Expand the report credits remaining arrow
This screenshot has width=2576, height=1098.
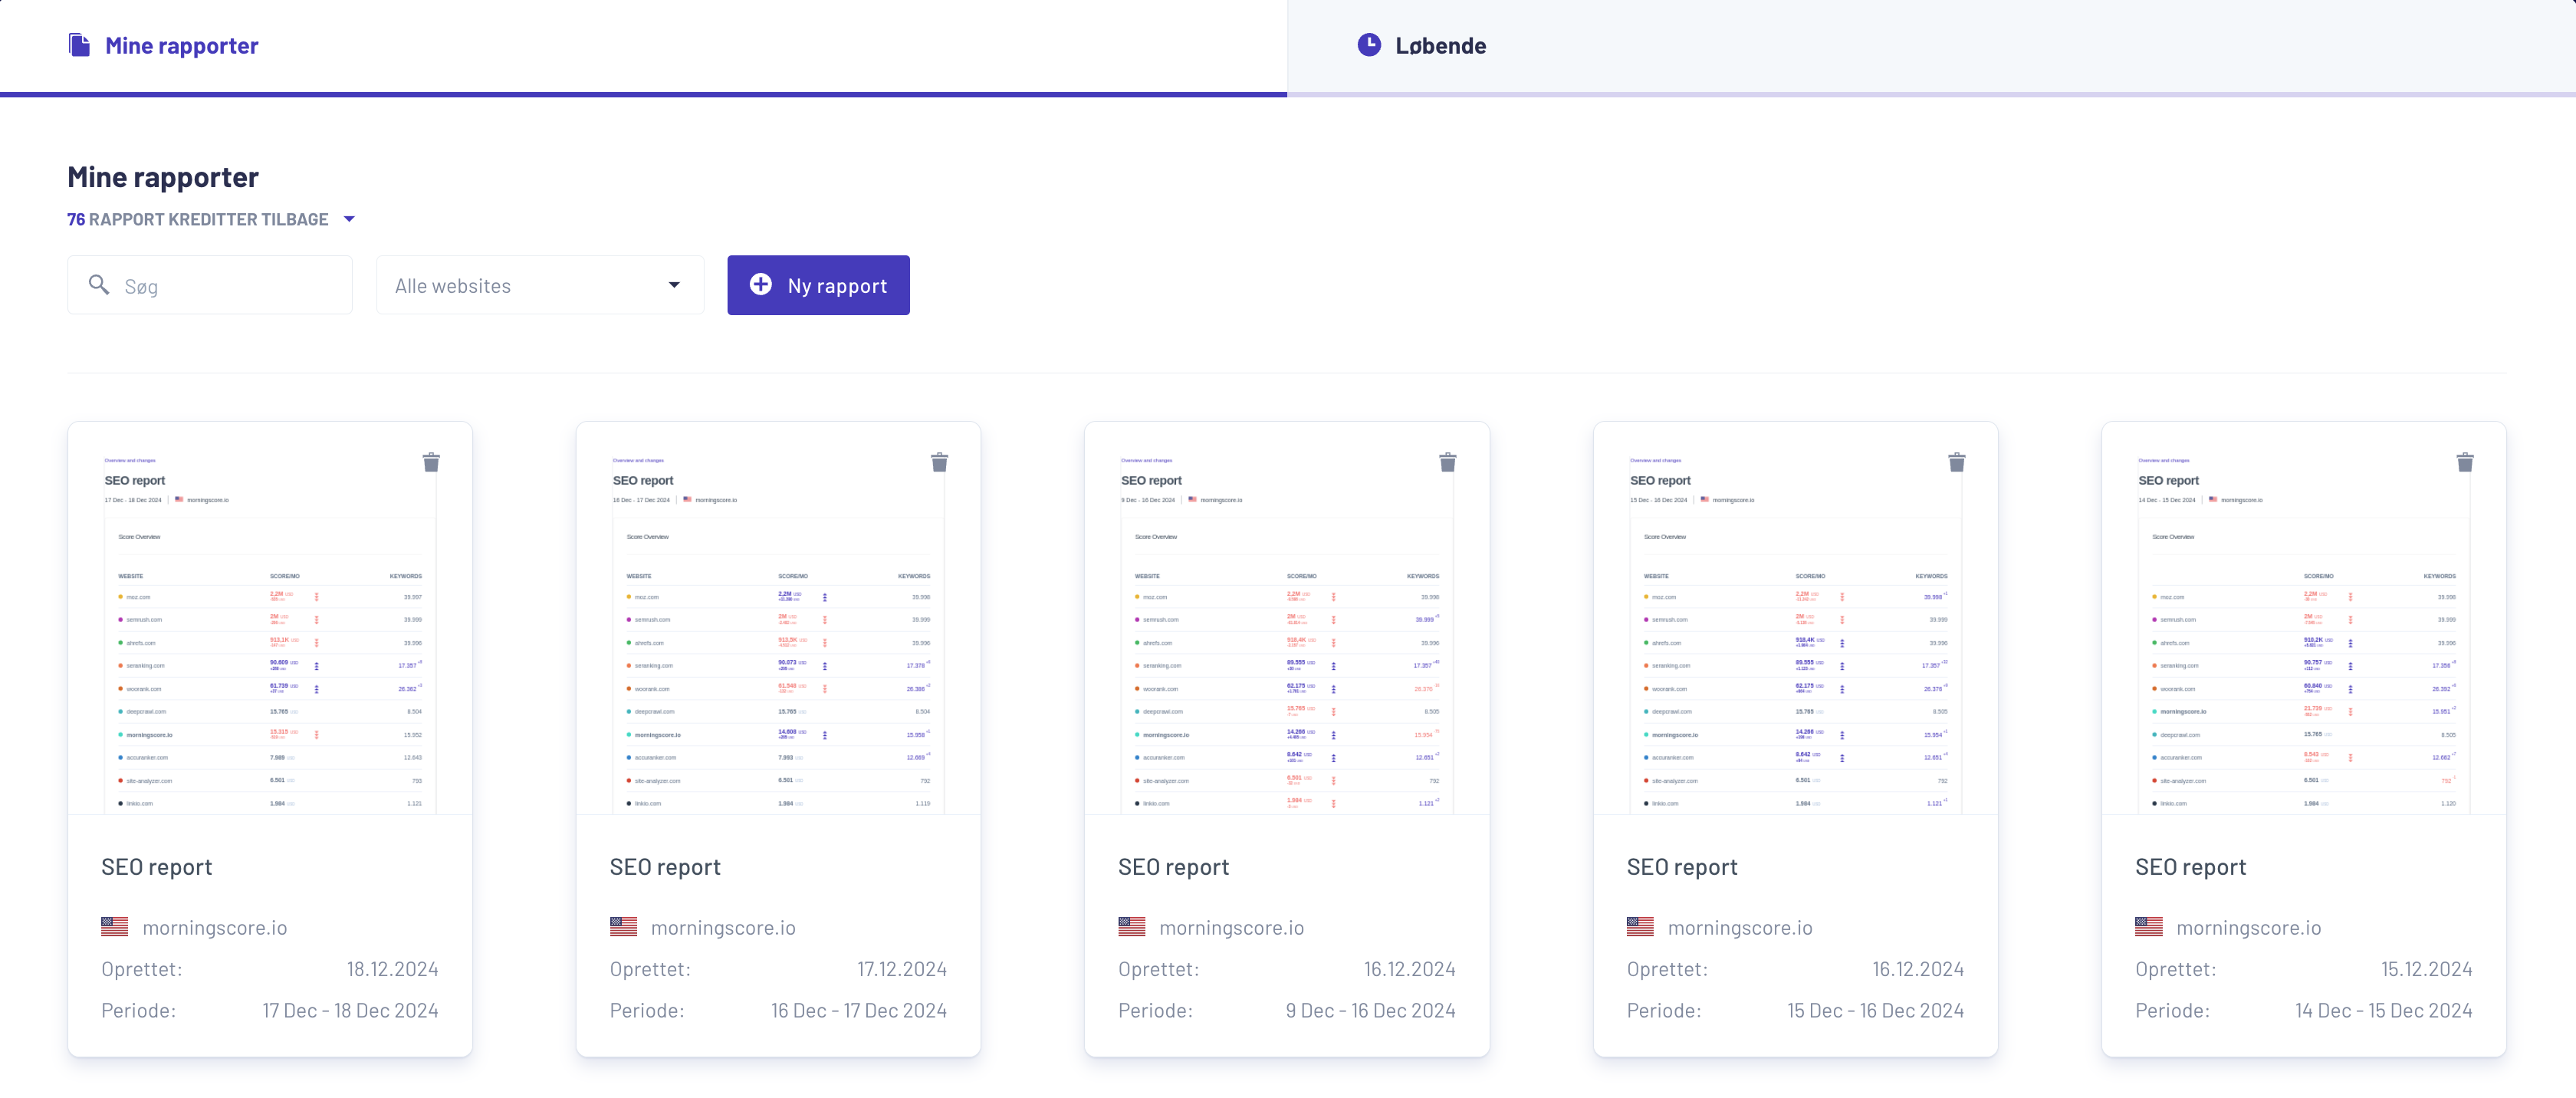tap(349, 219)
